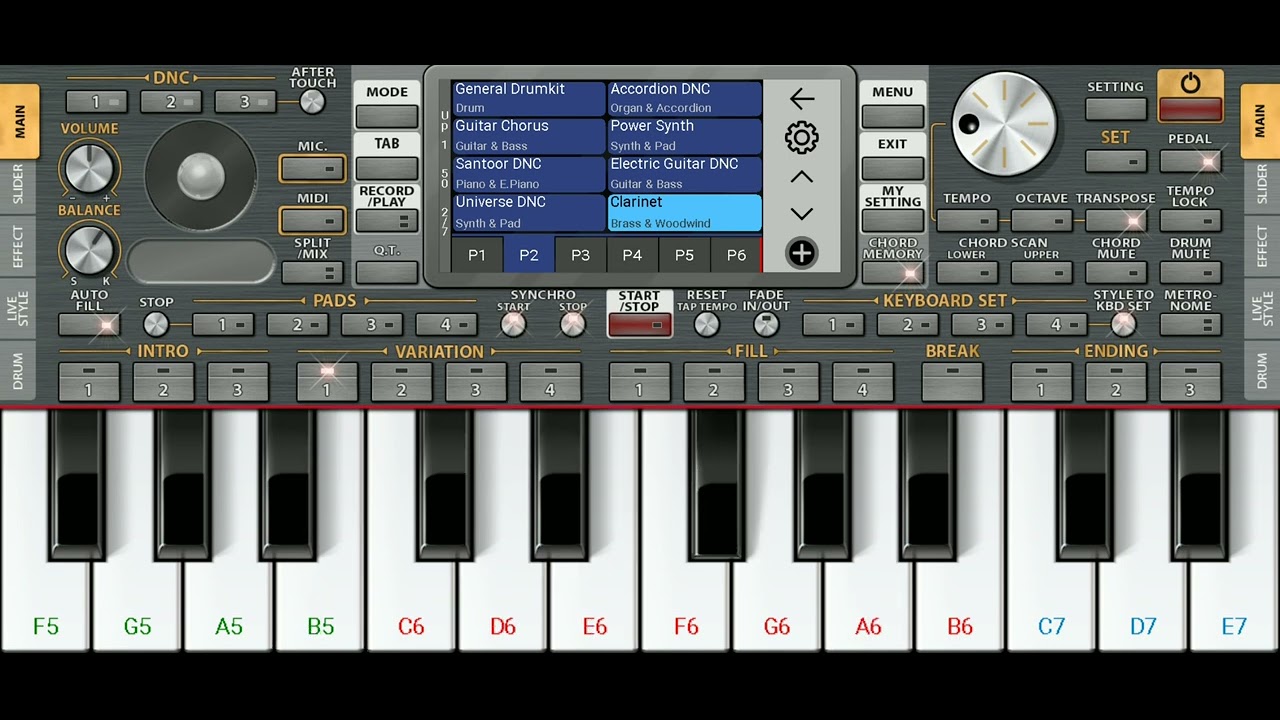Tap the up chevron in display
Image resolution: width=1280 pixels, height=720 pixels.
click(802, 177)
